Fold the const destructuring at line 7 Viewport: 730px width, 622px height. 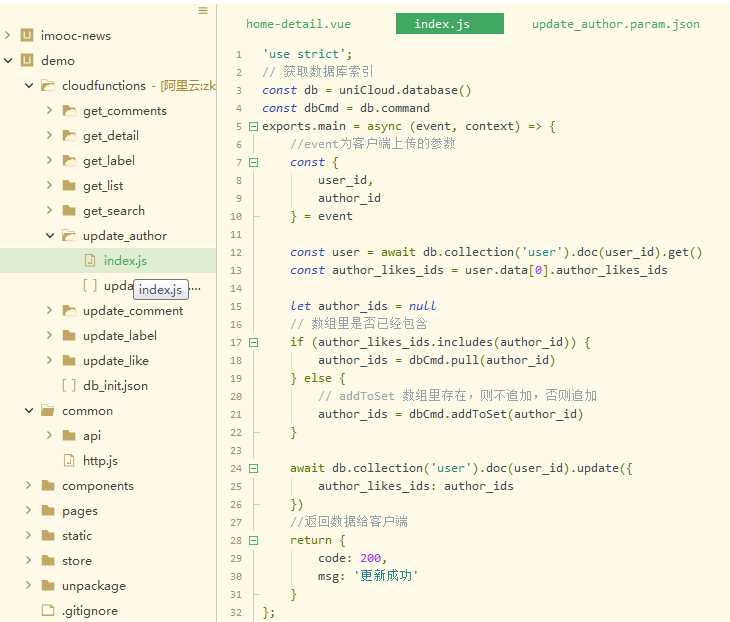(x=253, y=162)
